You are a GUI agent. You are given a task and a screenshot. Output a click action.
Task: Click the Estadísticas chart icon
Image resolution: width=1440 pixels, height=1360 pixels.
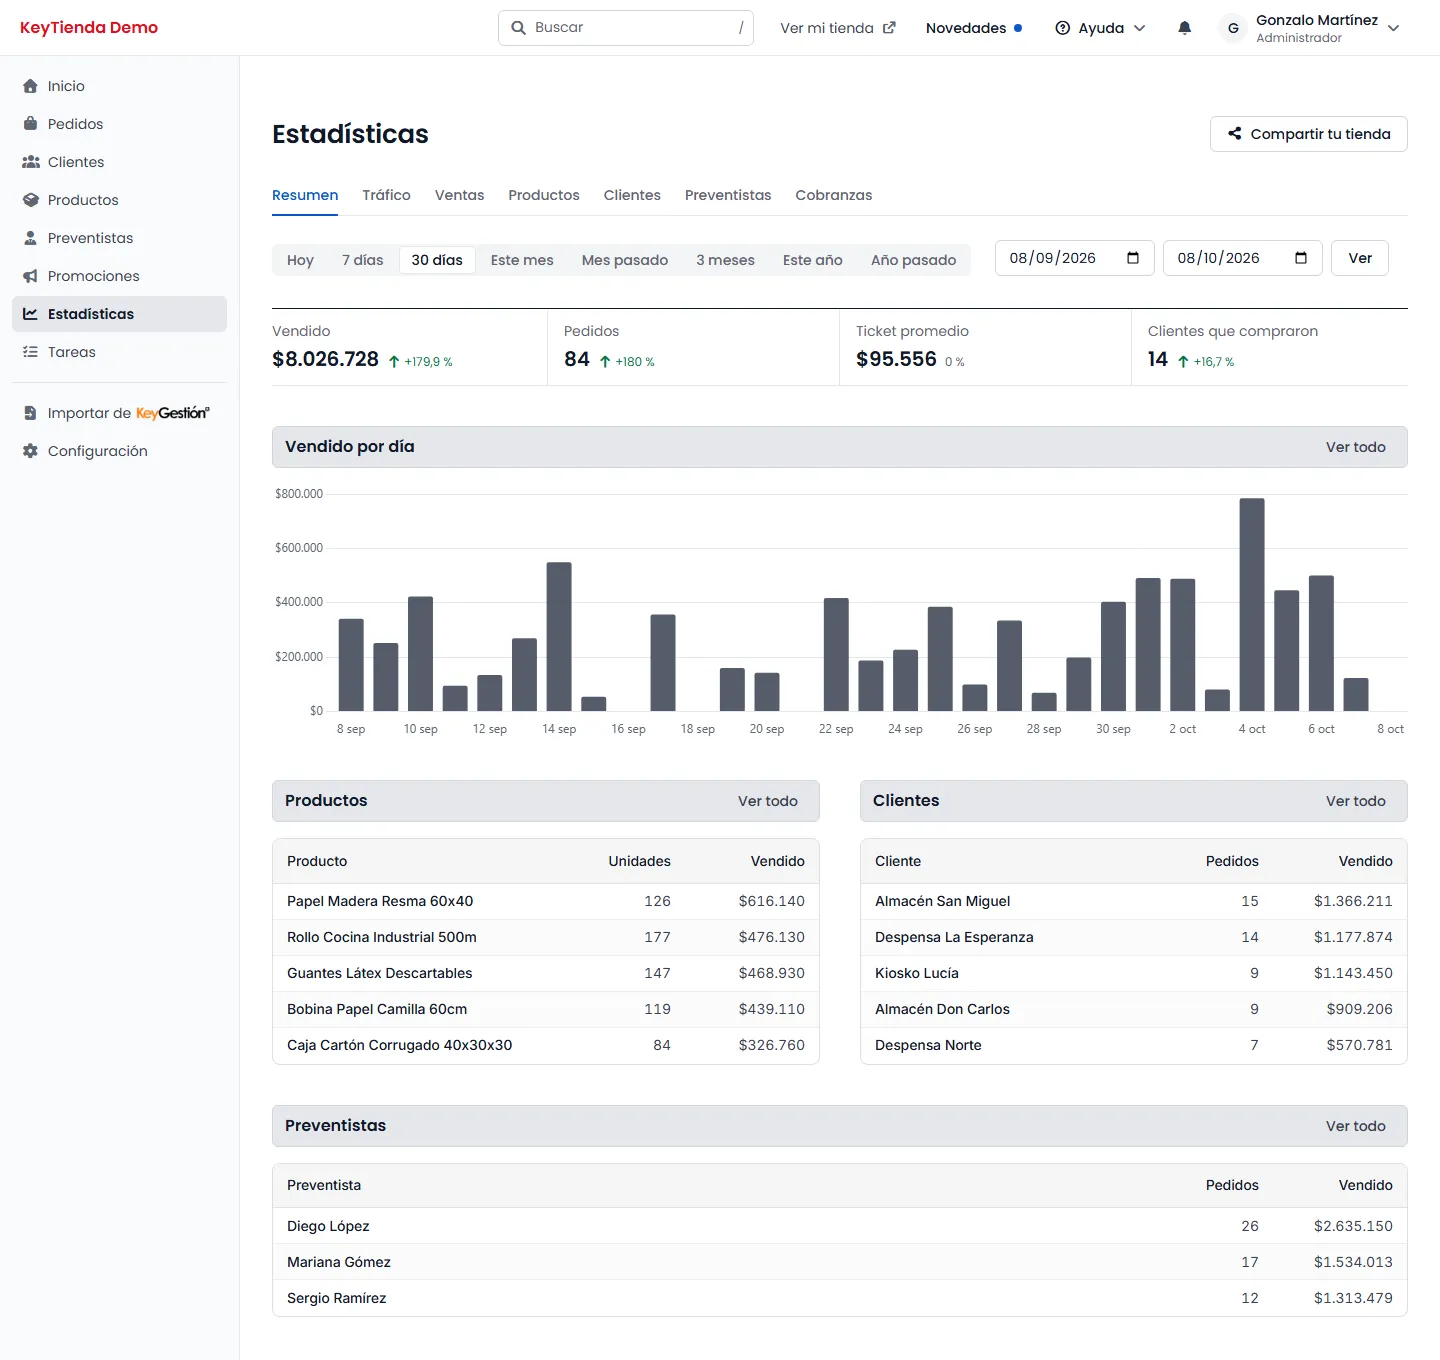(30, 314)
